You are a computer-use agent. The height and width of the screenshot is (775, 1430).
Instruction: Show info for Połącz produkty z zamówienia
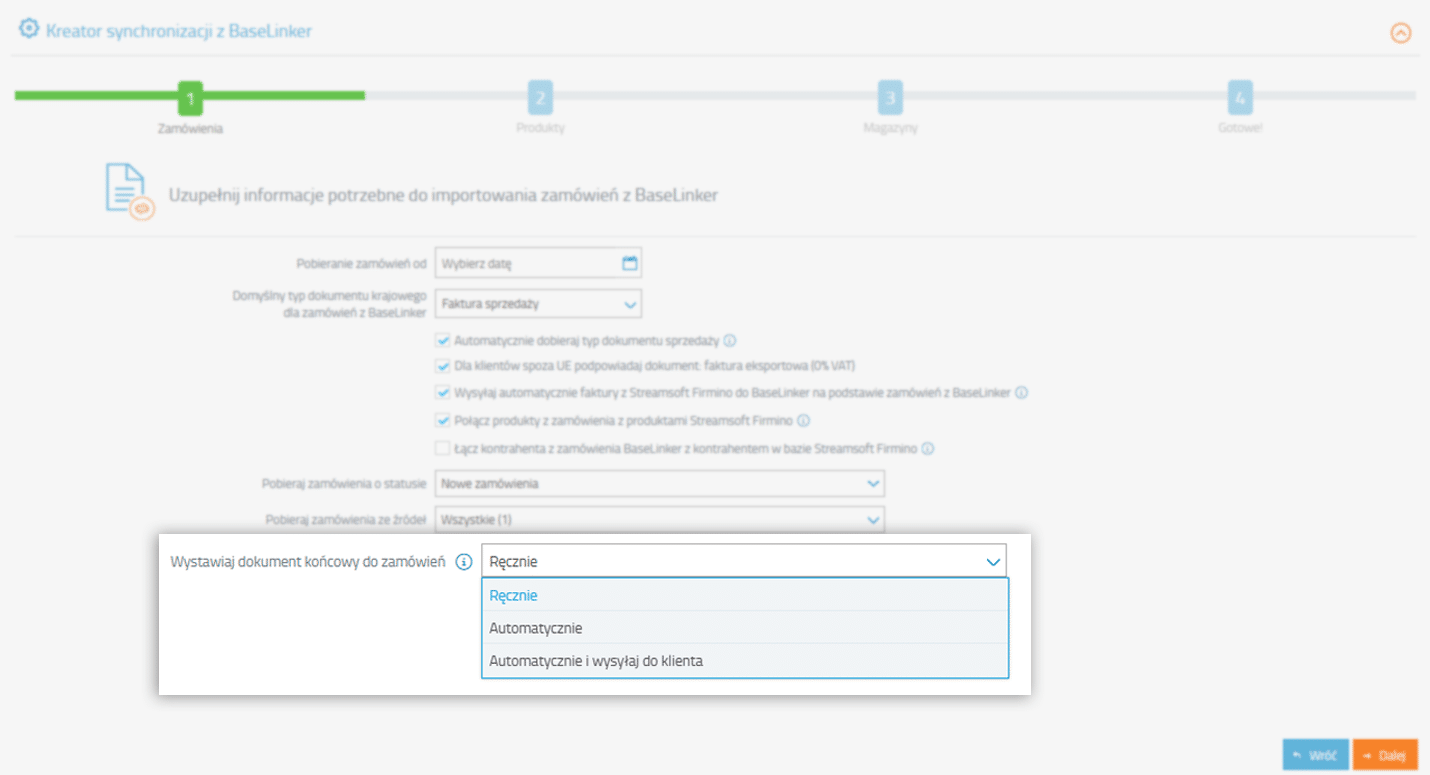pos(803,421)
